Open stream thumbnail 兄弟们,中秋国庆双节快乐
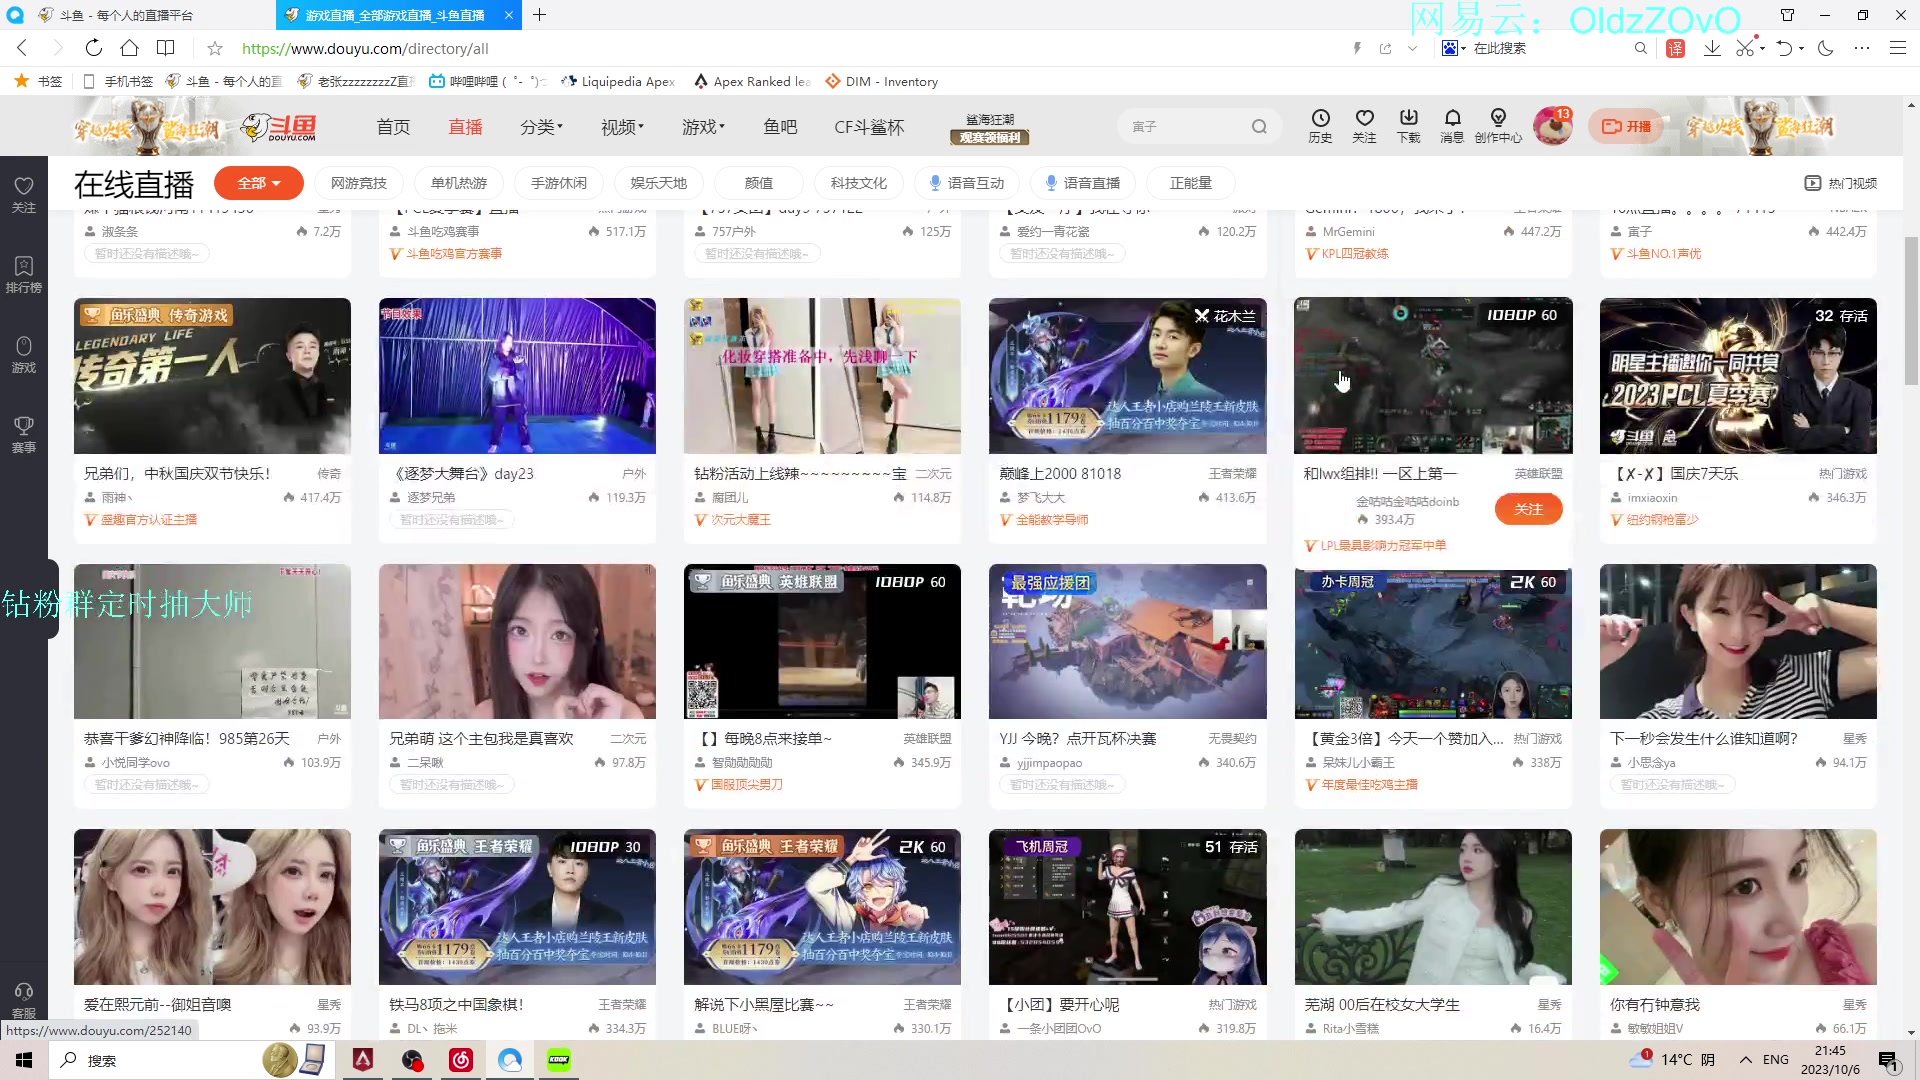 (x=212, y=376)
